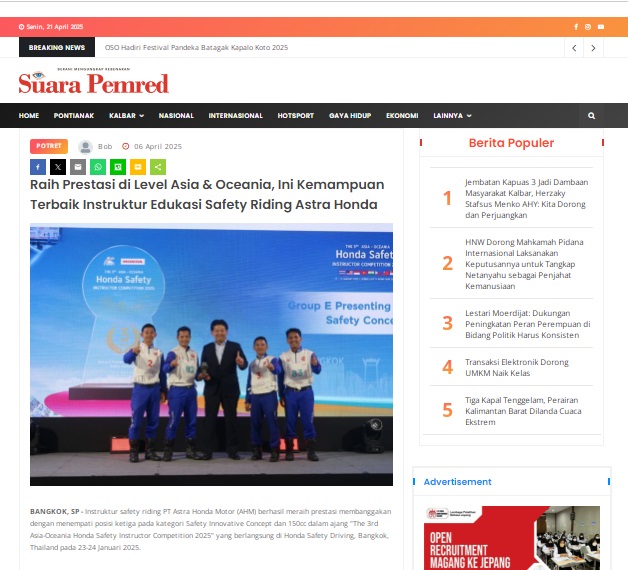Expand the Lainnya menu dropdown
The height and width of the screenshot is (570, 628).
(x=452, y=116)
